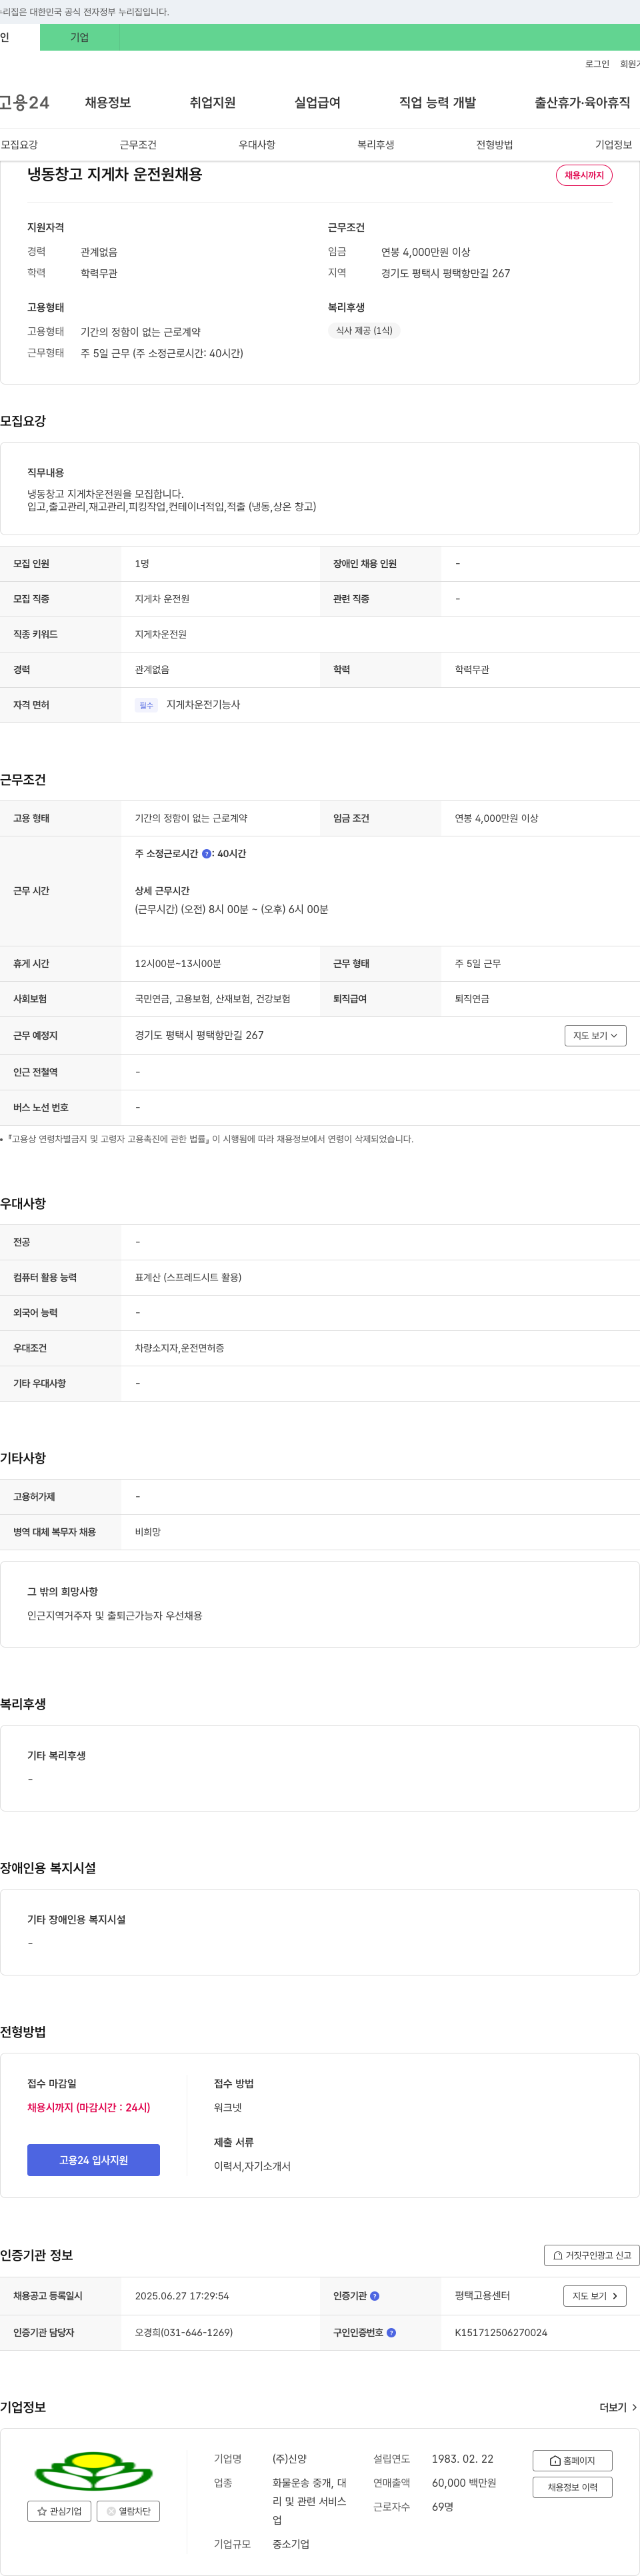Jump to 전형방법 section tab
The width and height of the screenshot is (640, 2576).
point(495,145)
